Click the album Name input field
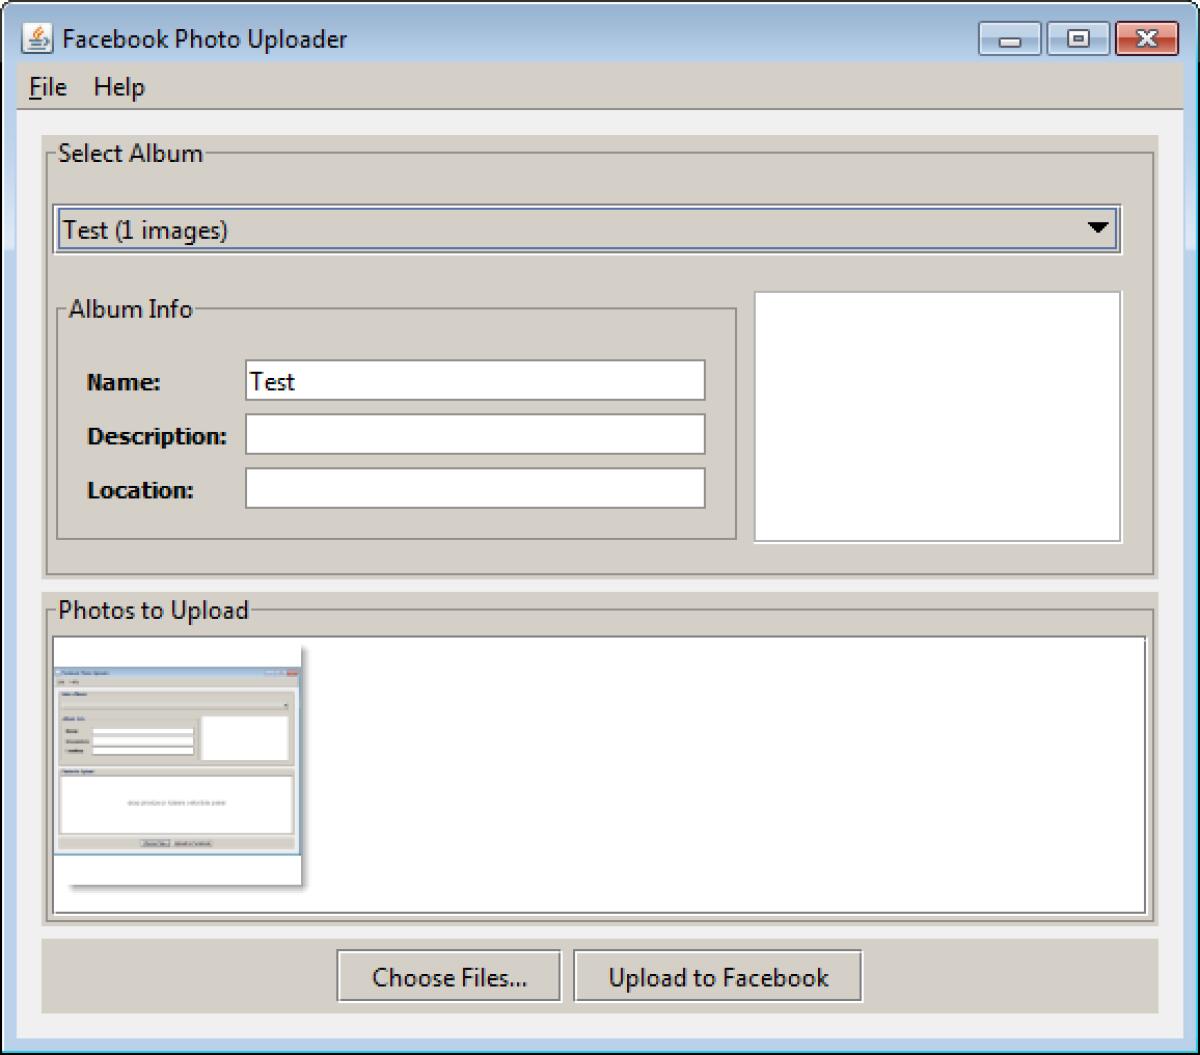 click(475, 381)
